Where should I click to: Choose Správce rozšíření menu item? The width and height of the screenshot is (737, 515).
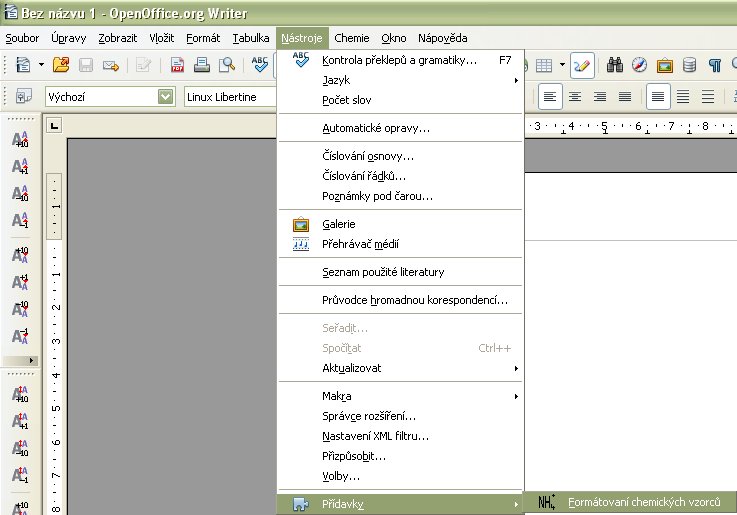click(x=400, y=416)
